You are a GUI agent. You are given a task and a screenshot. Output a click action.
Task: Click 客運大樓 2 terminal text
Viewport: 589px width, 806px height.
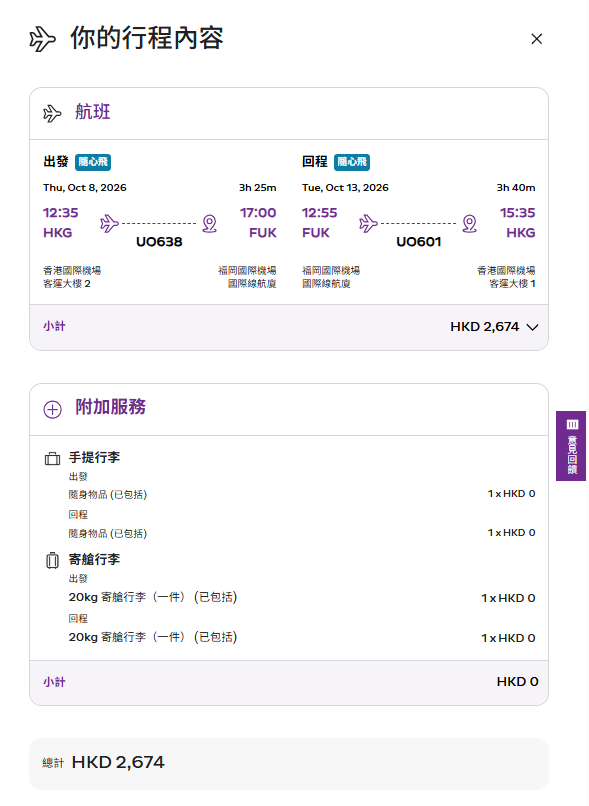tap(67, 284)
